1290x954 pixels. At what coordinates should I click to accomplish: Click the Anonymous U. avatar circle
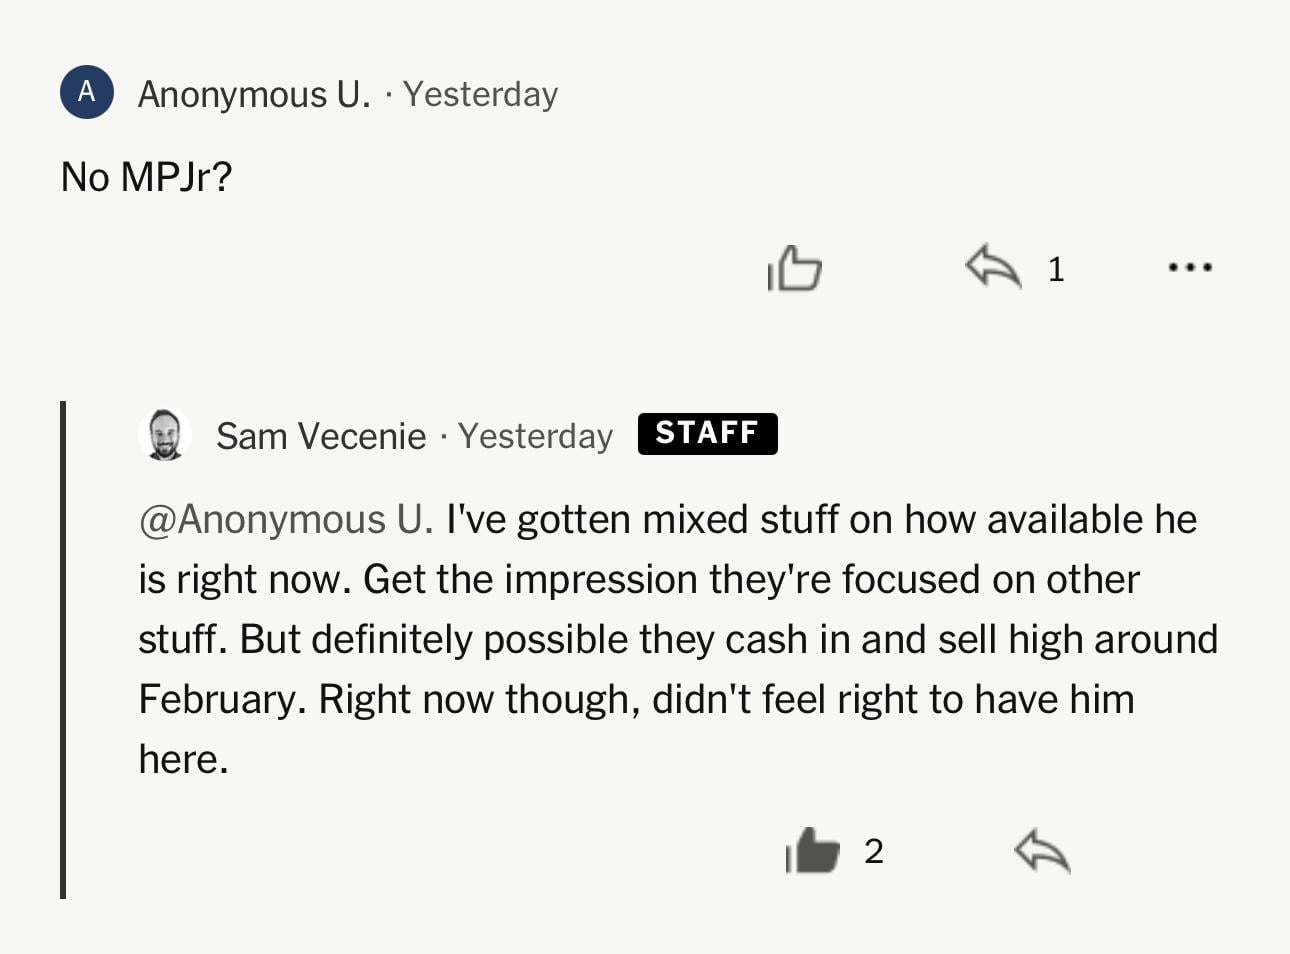(87, 91)
